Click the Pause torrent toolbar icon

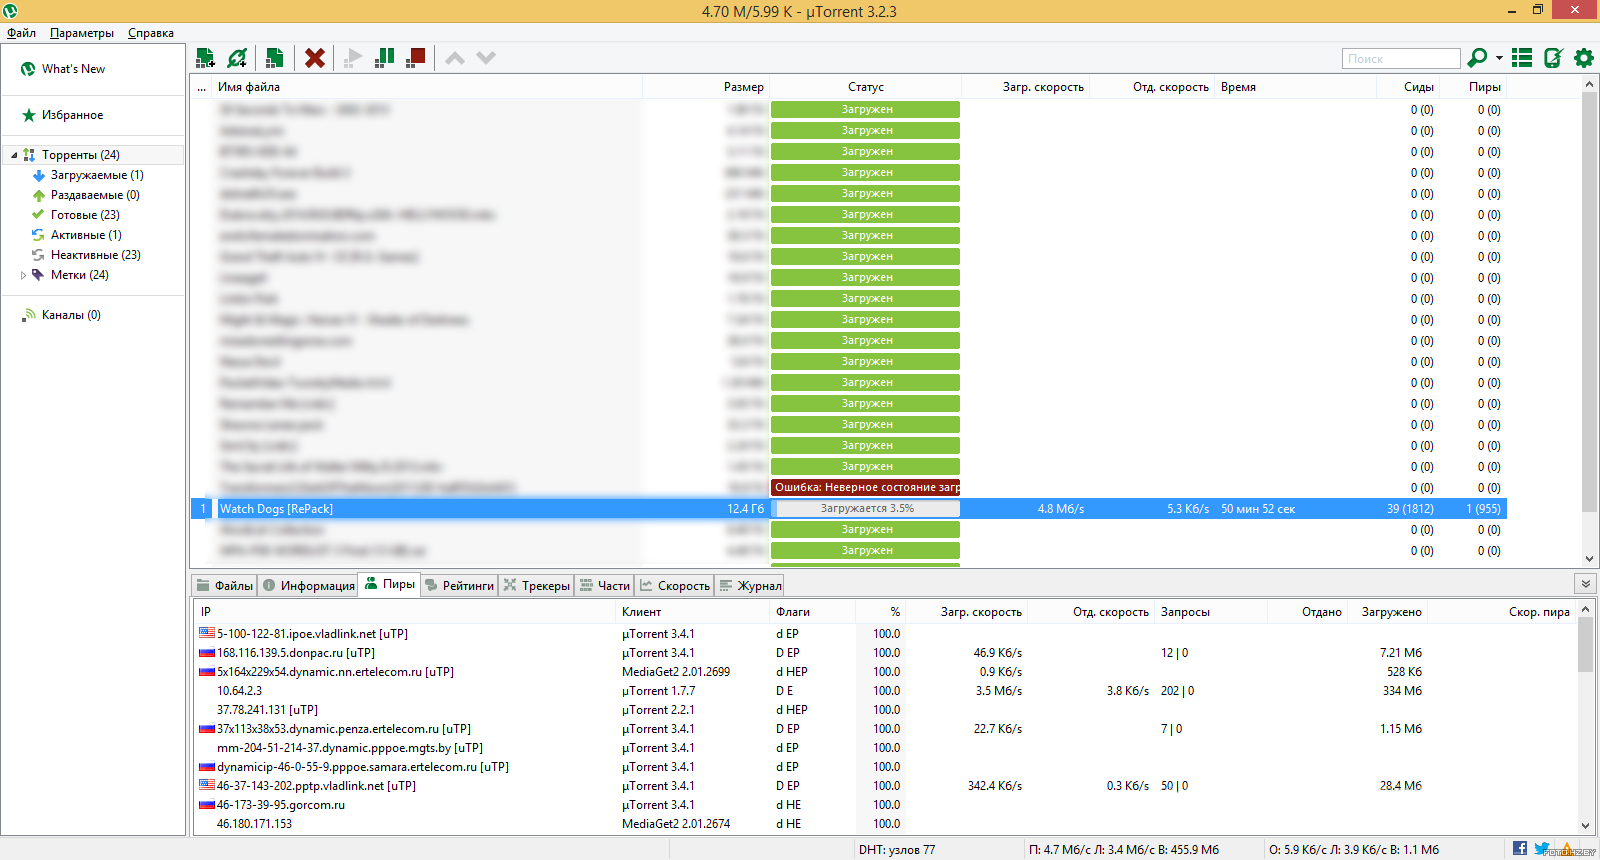click(x=384, y=58)
